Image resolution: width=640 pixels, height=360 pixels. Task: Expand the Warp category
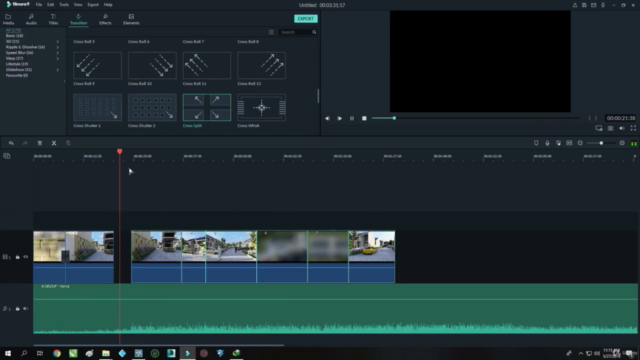click(x=58, y=58)
